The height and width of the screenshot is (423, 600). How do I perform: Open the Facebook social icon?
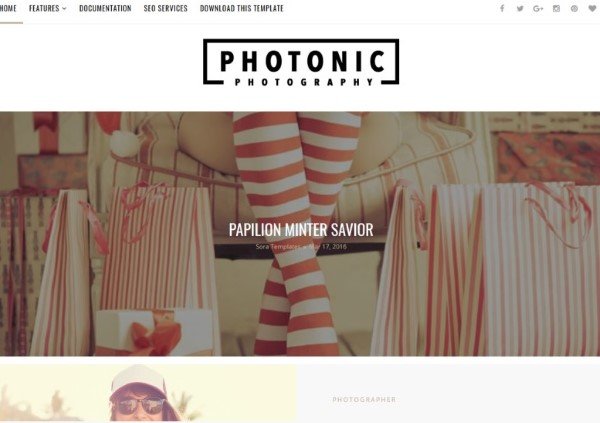pyautogui.click(x=502, y=8)
